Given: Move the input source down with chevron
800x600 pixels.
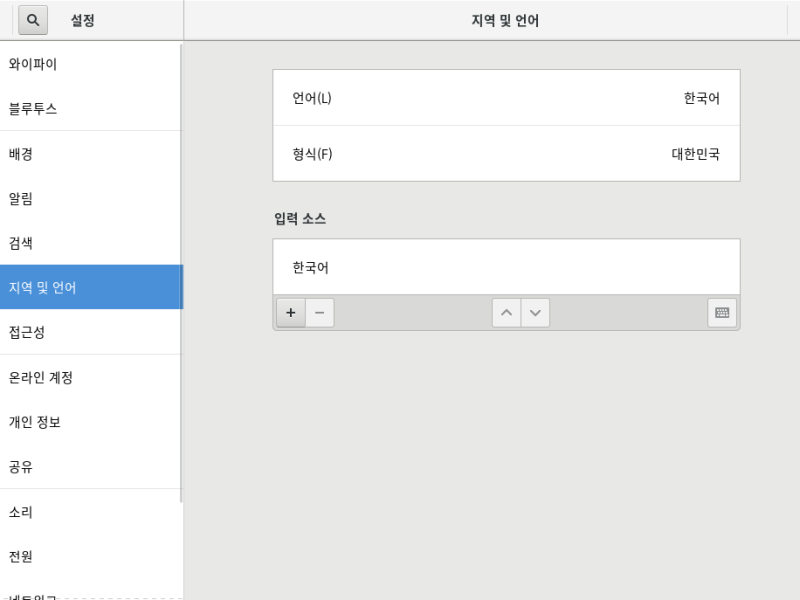Looking at the screenshot, I should pos(535,313).
